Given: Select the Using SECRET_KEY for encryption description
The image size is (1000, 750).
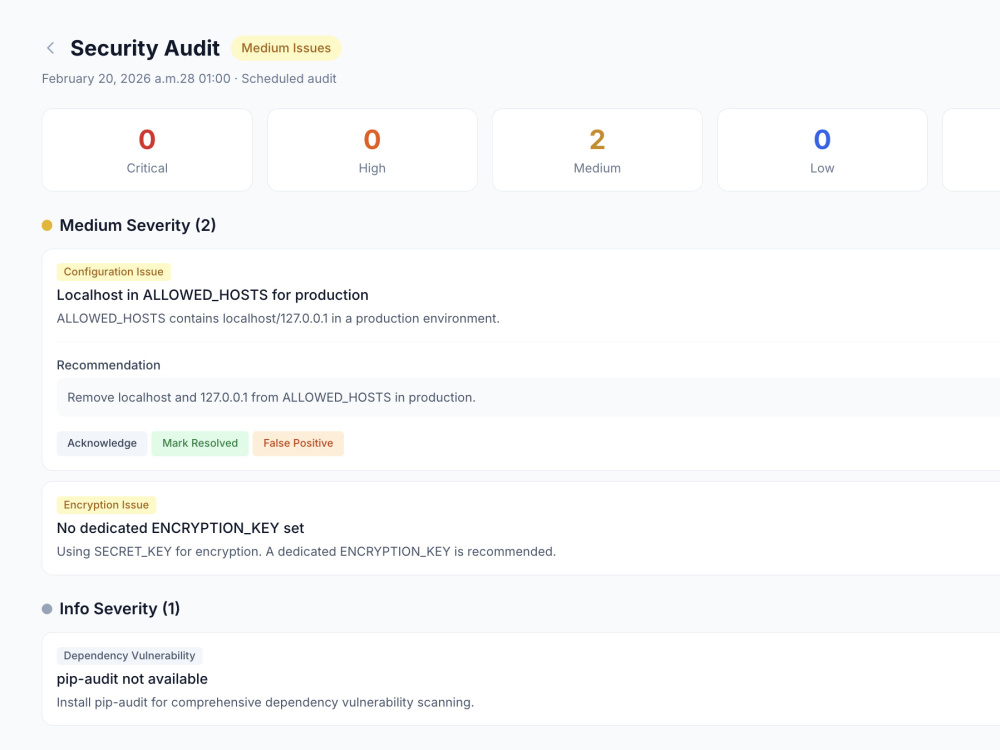Looking at the screenshot, I should pos(306,551).
